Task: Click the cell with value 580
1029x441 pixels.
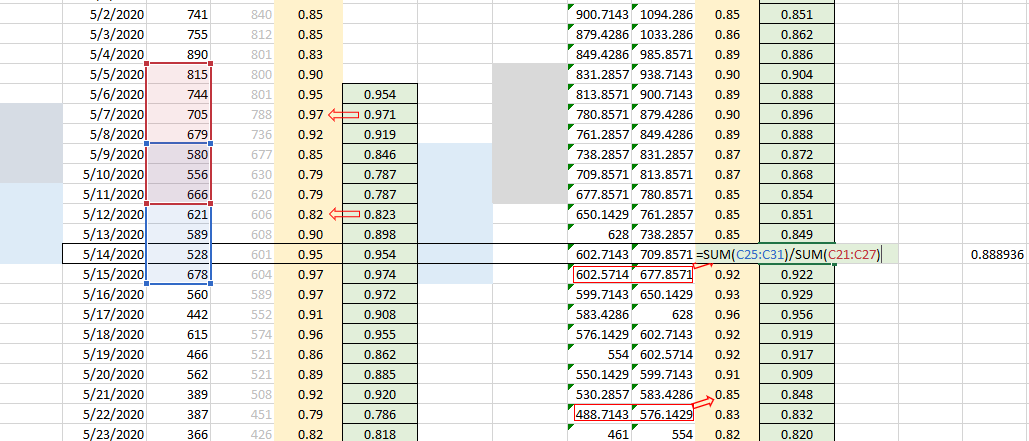Action: point(178,154)
